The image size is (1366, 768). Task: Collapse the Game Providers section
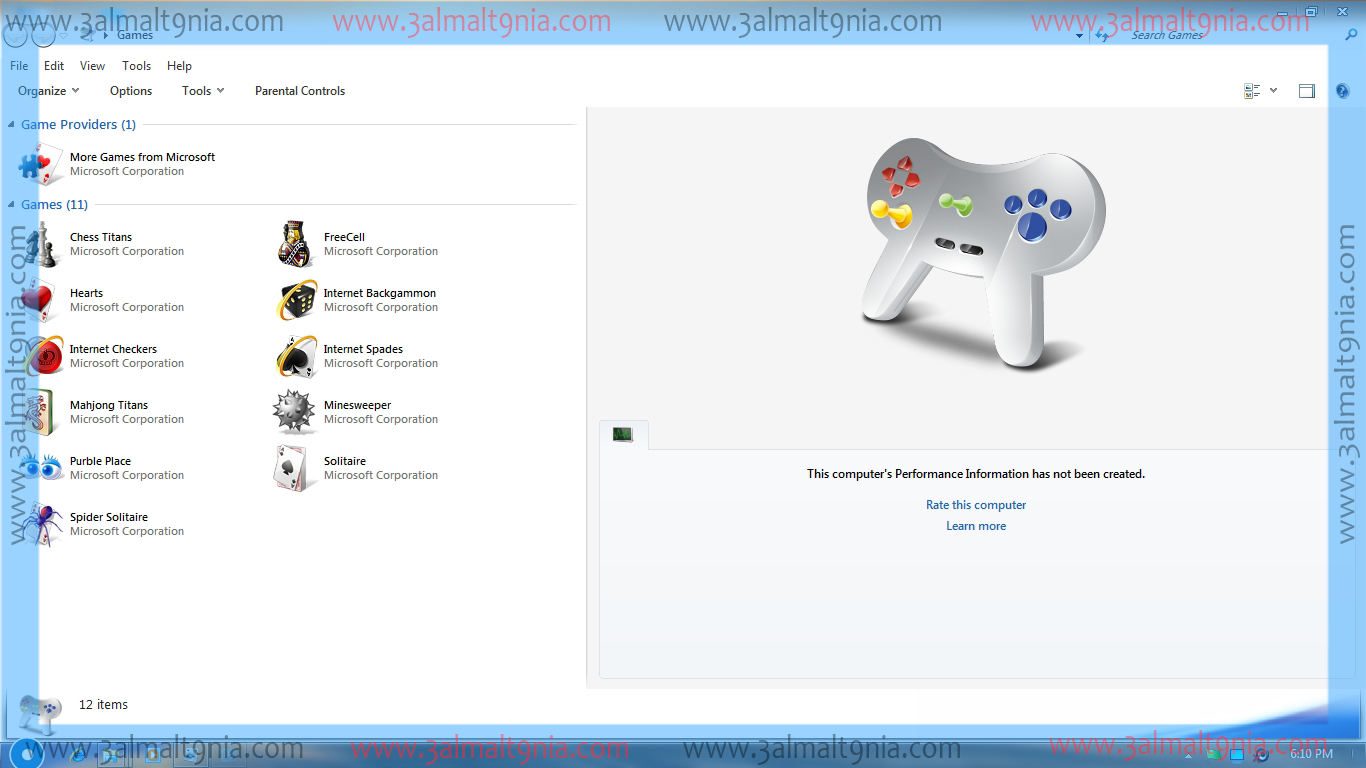point(10,124)
